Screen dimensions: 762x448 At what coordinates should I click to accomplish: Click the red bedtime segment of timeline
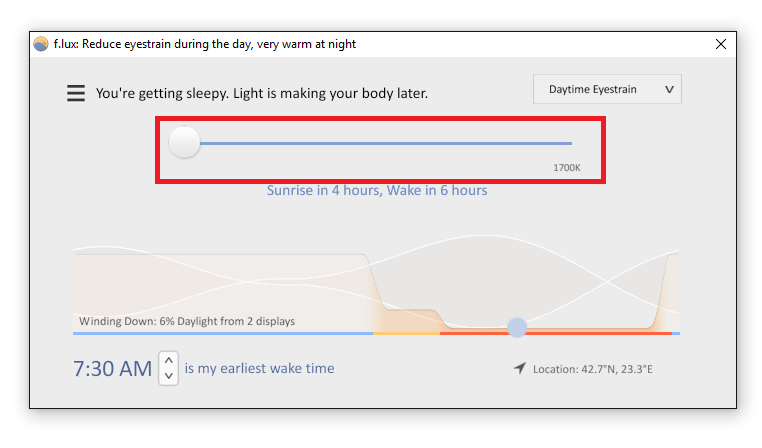[555, 333]
